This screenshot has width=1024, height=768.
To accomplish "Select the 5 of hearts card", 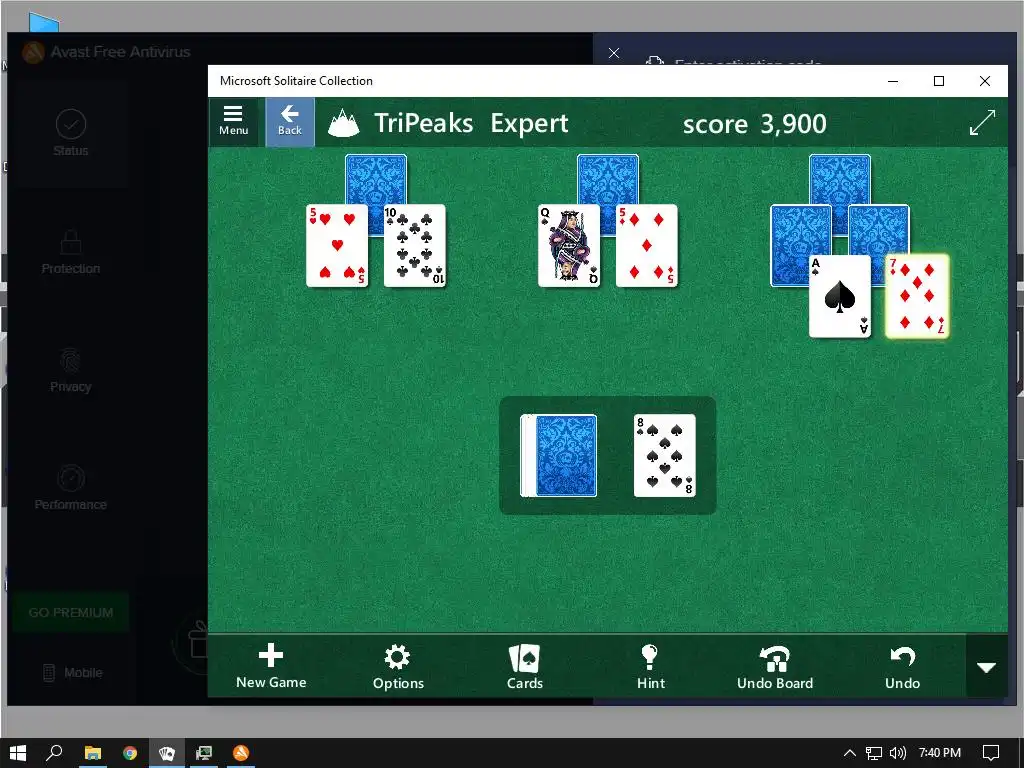I will click(337, 246).
